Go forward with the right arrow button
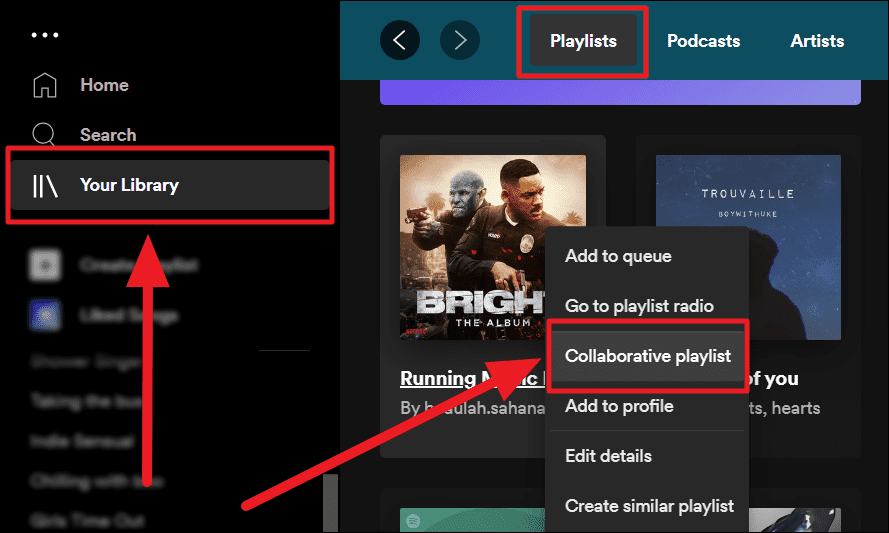Screen dimensions: 889x533 point(460,40)
